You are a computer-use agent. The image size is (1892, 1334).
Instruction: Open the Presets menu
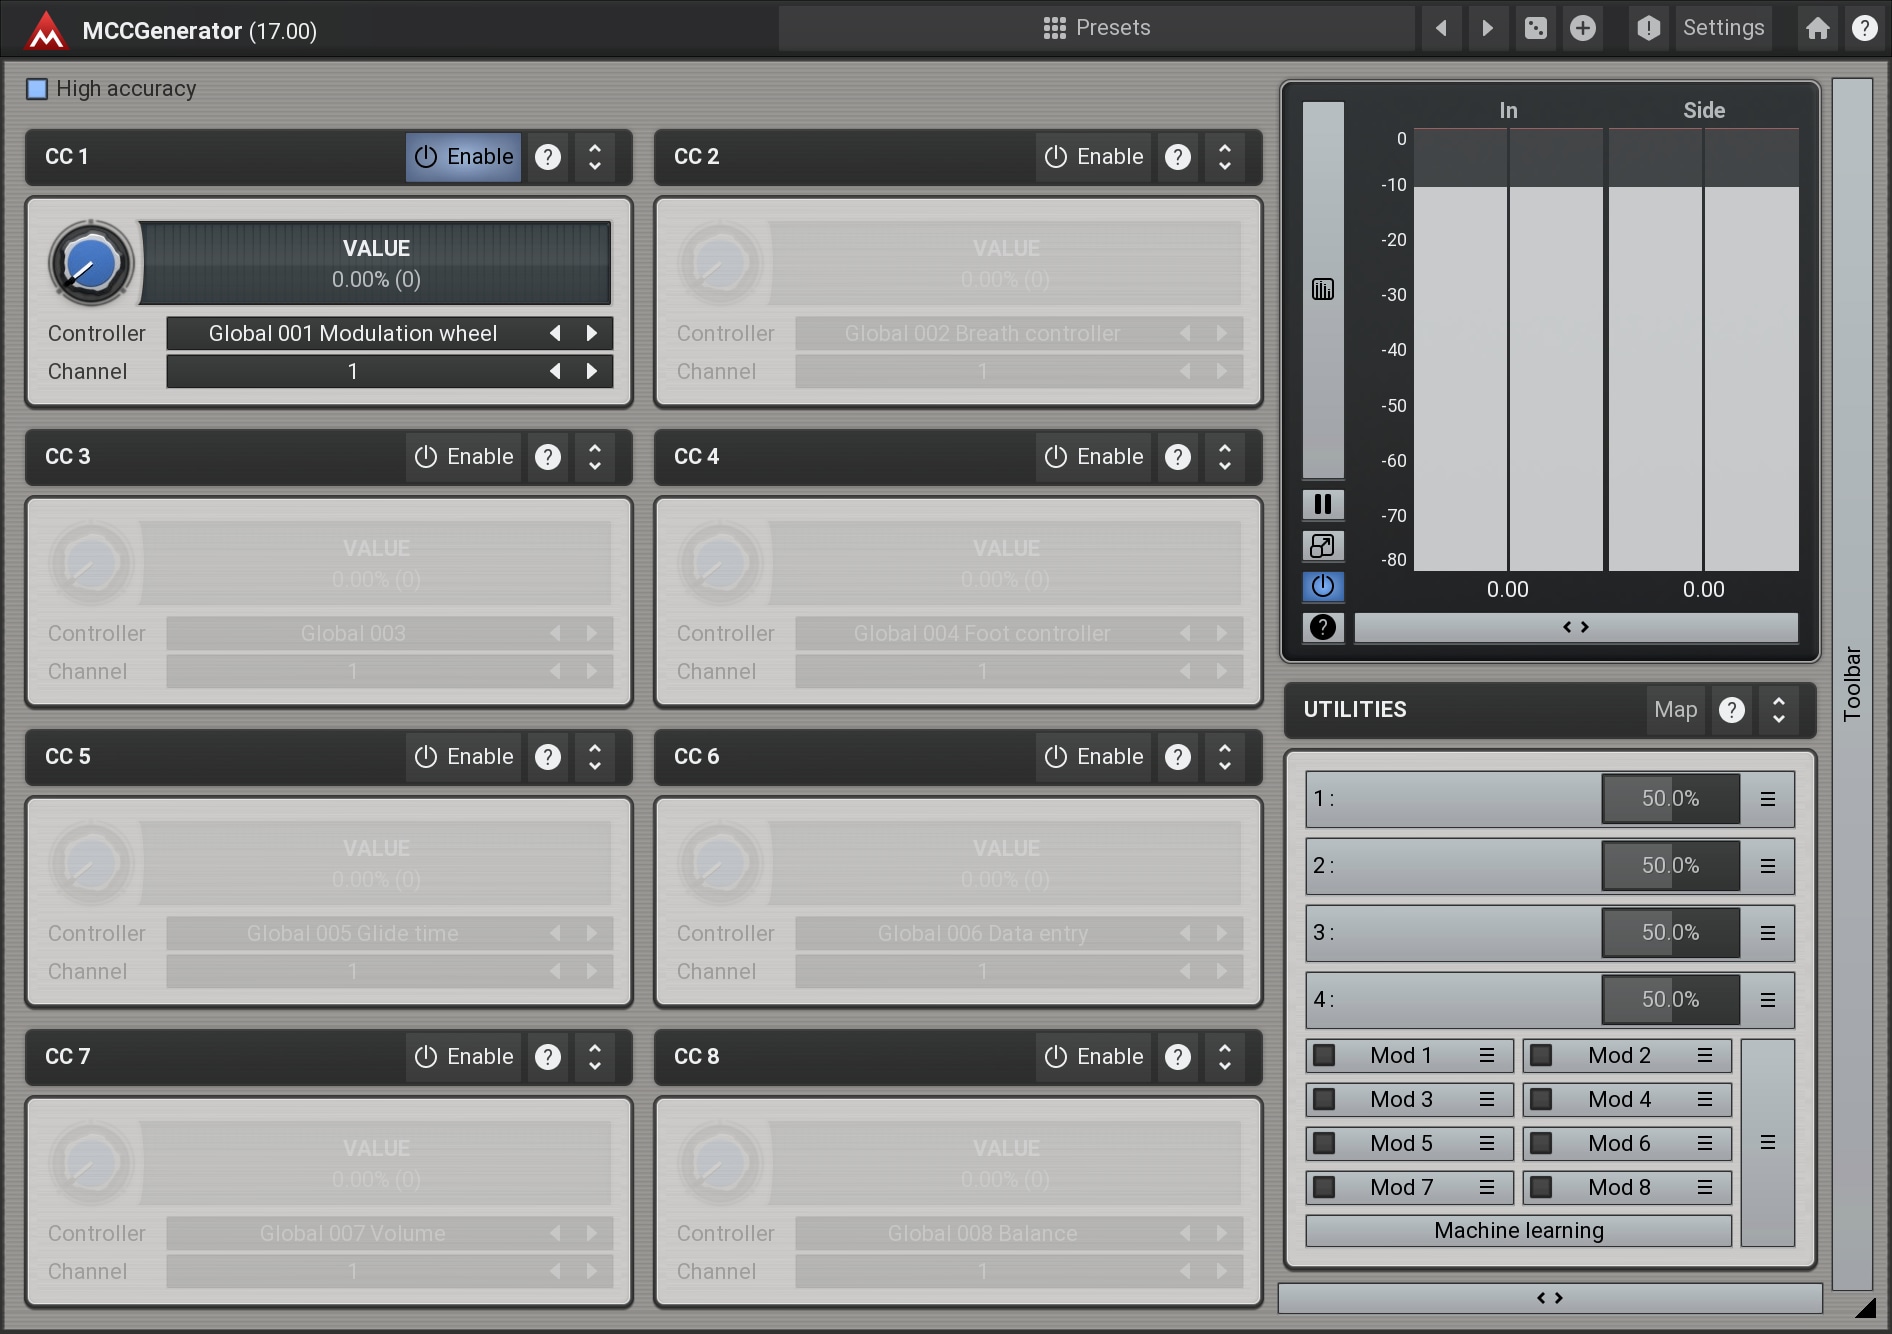pyautogui.click(x=1096, y=28)
